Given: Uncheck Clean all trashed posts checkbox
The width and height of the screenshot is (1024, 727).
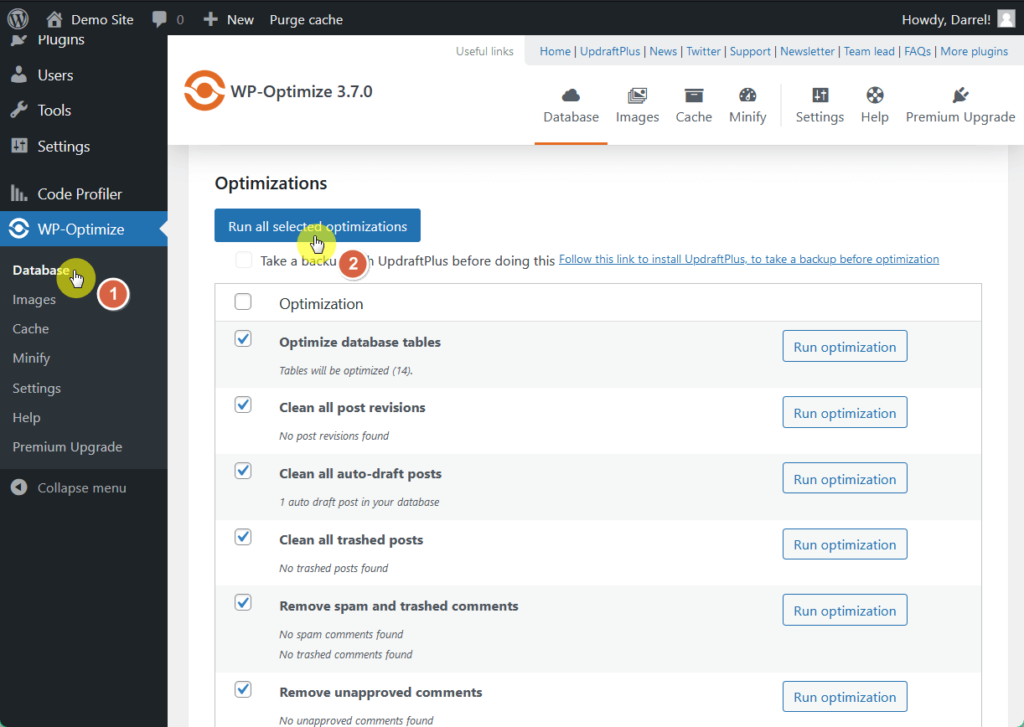Looking at the screenshot, I should [243, 537].
